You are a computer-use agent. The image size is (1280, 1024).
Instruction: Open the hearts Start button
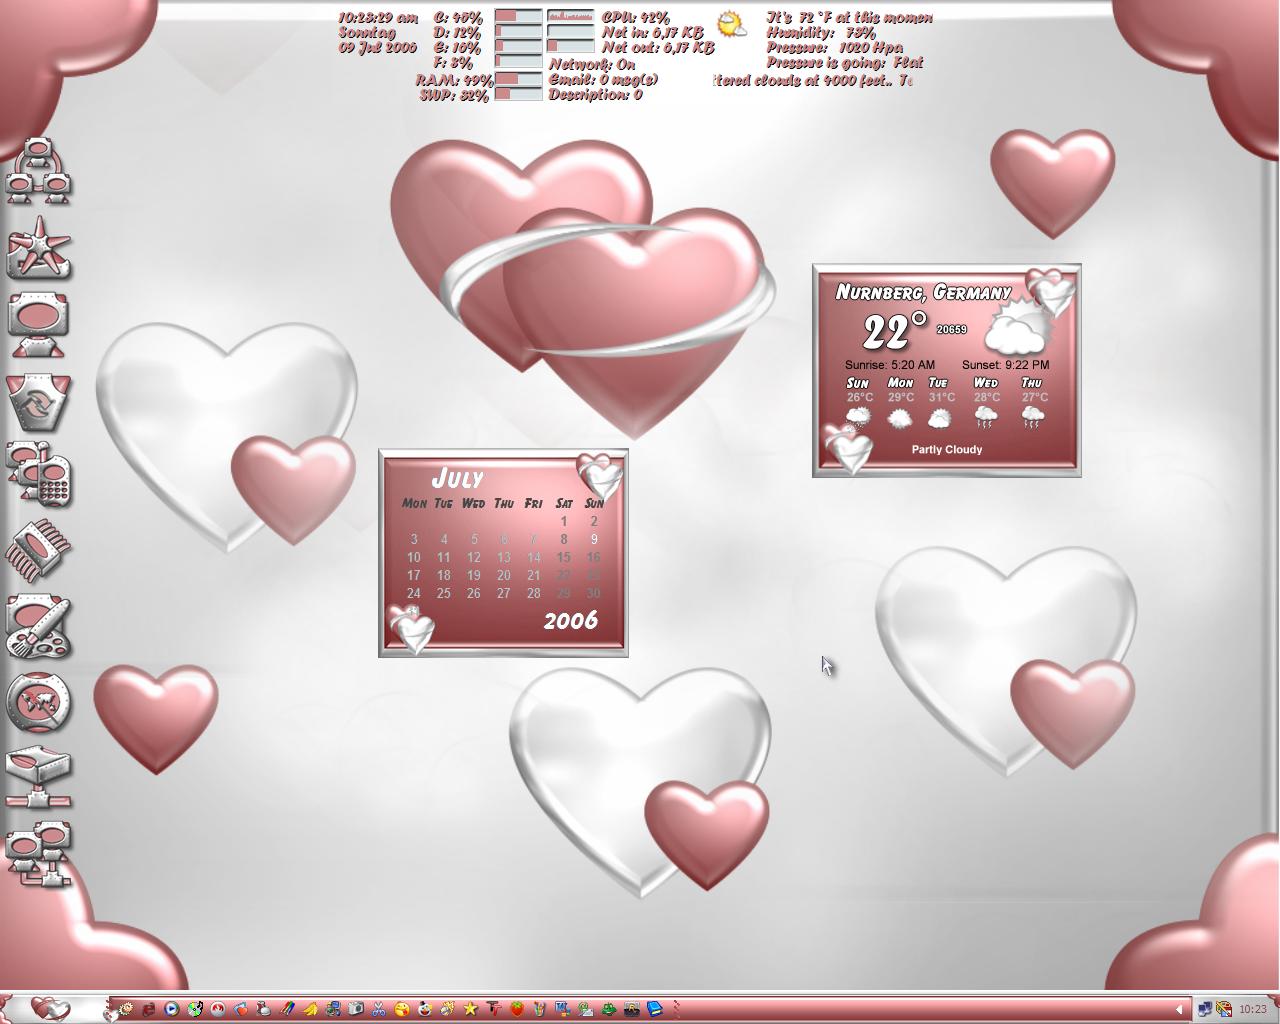pyautogui.click(x=50, y=1009)
